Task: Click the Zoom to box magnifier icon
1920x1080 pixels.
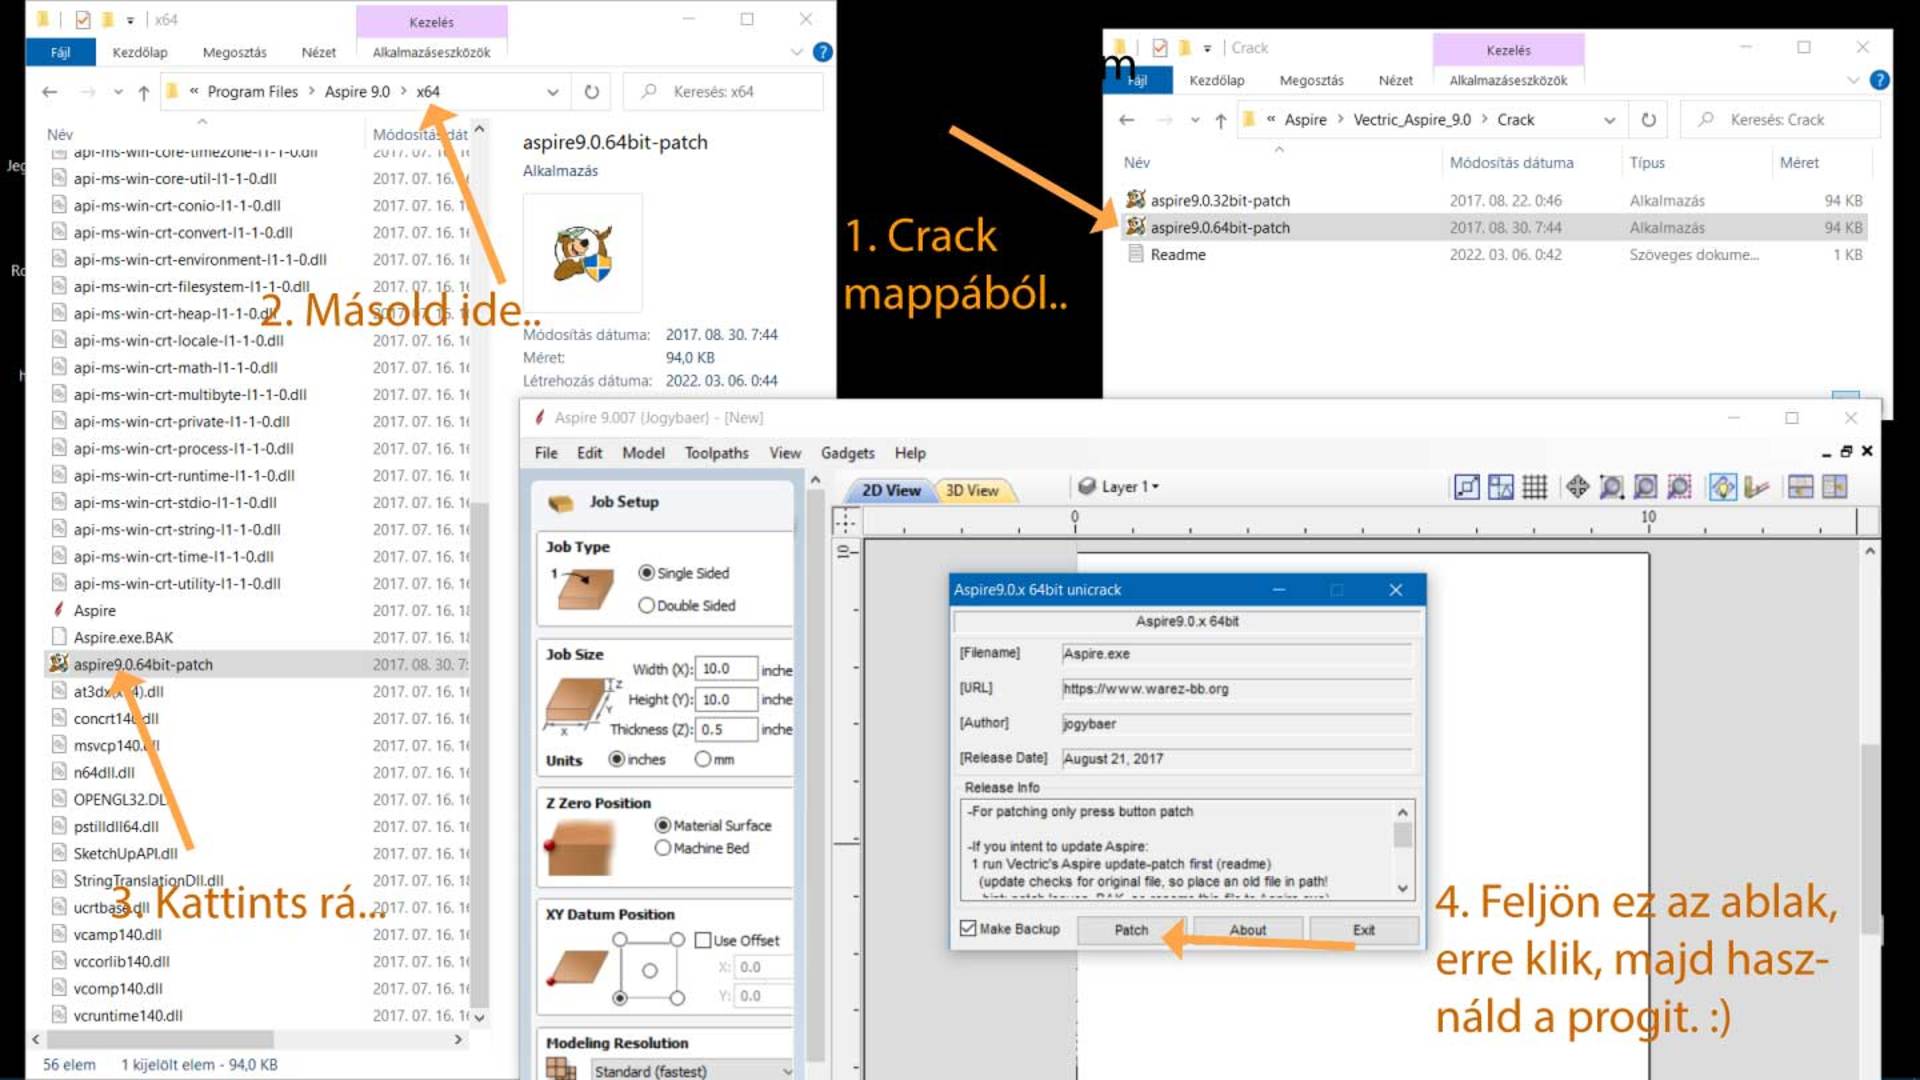Action: click(1611, 487)
